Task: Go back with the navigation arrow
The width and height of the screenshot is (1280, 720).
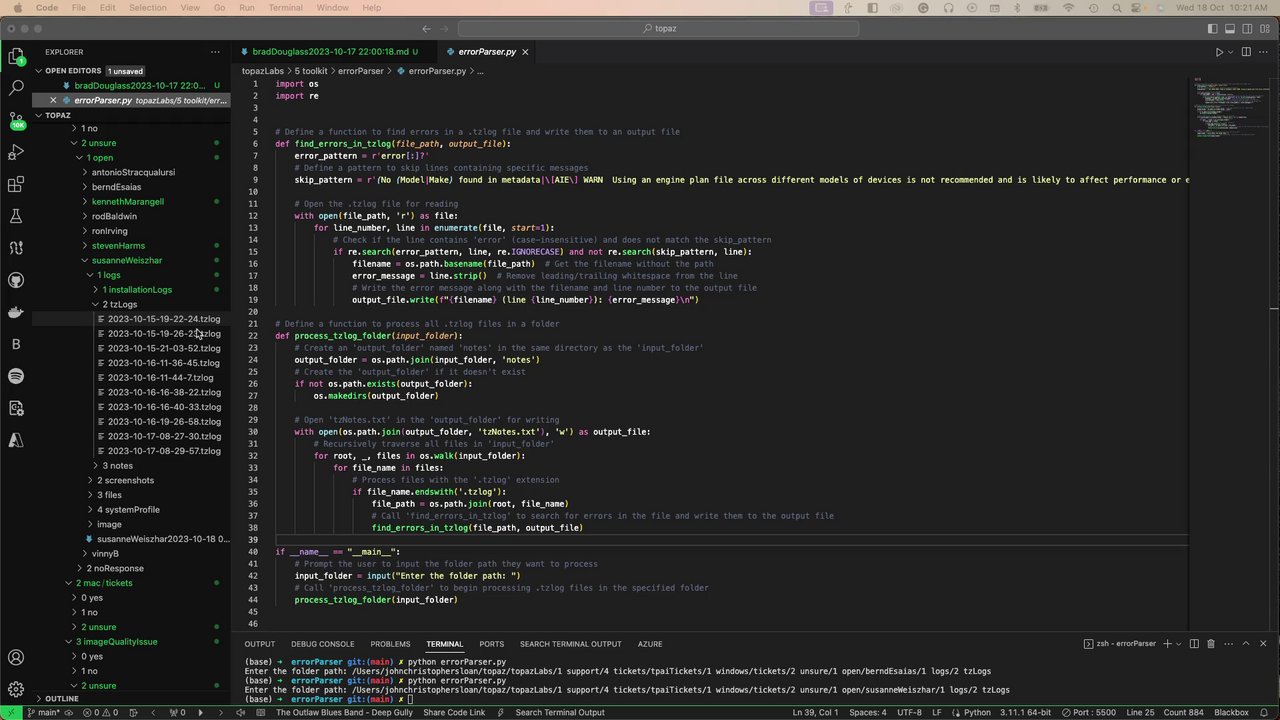Action: click(x=427, y=28)
